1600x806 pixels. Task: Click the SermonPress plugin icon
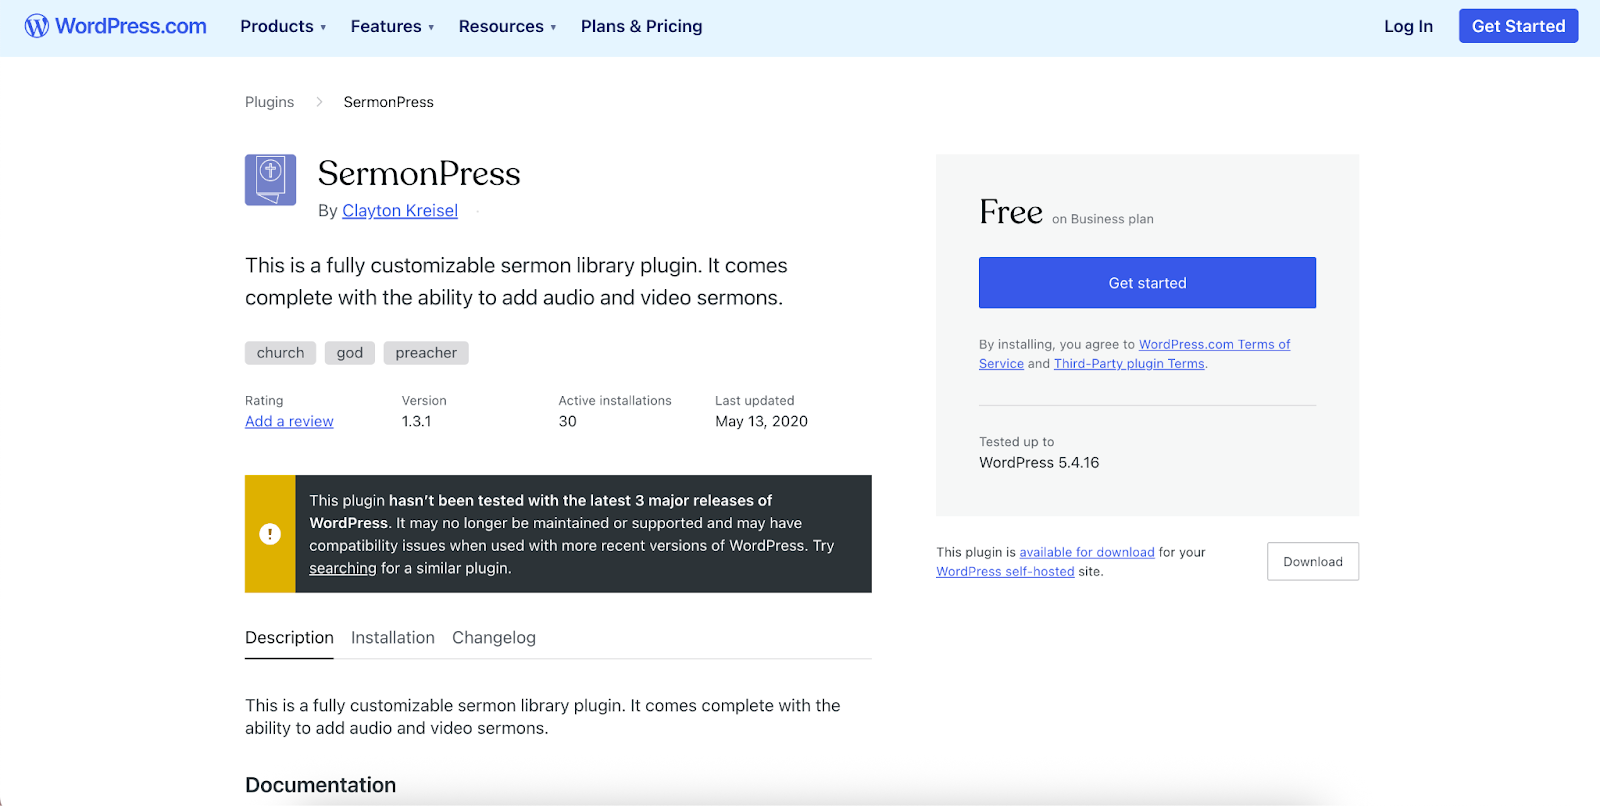coord(270,180)
